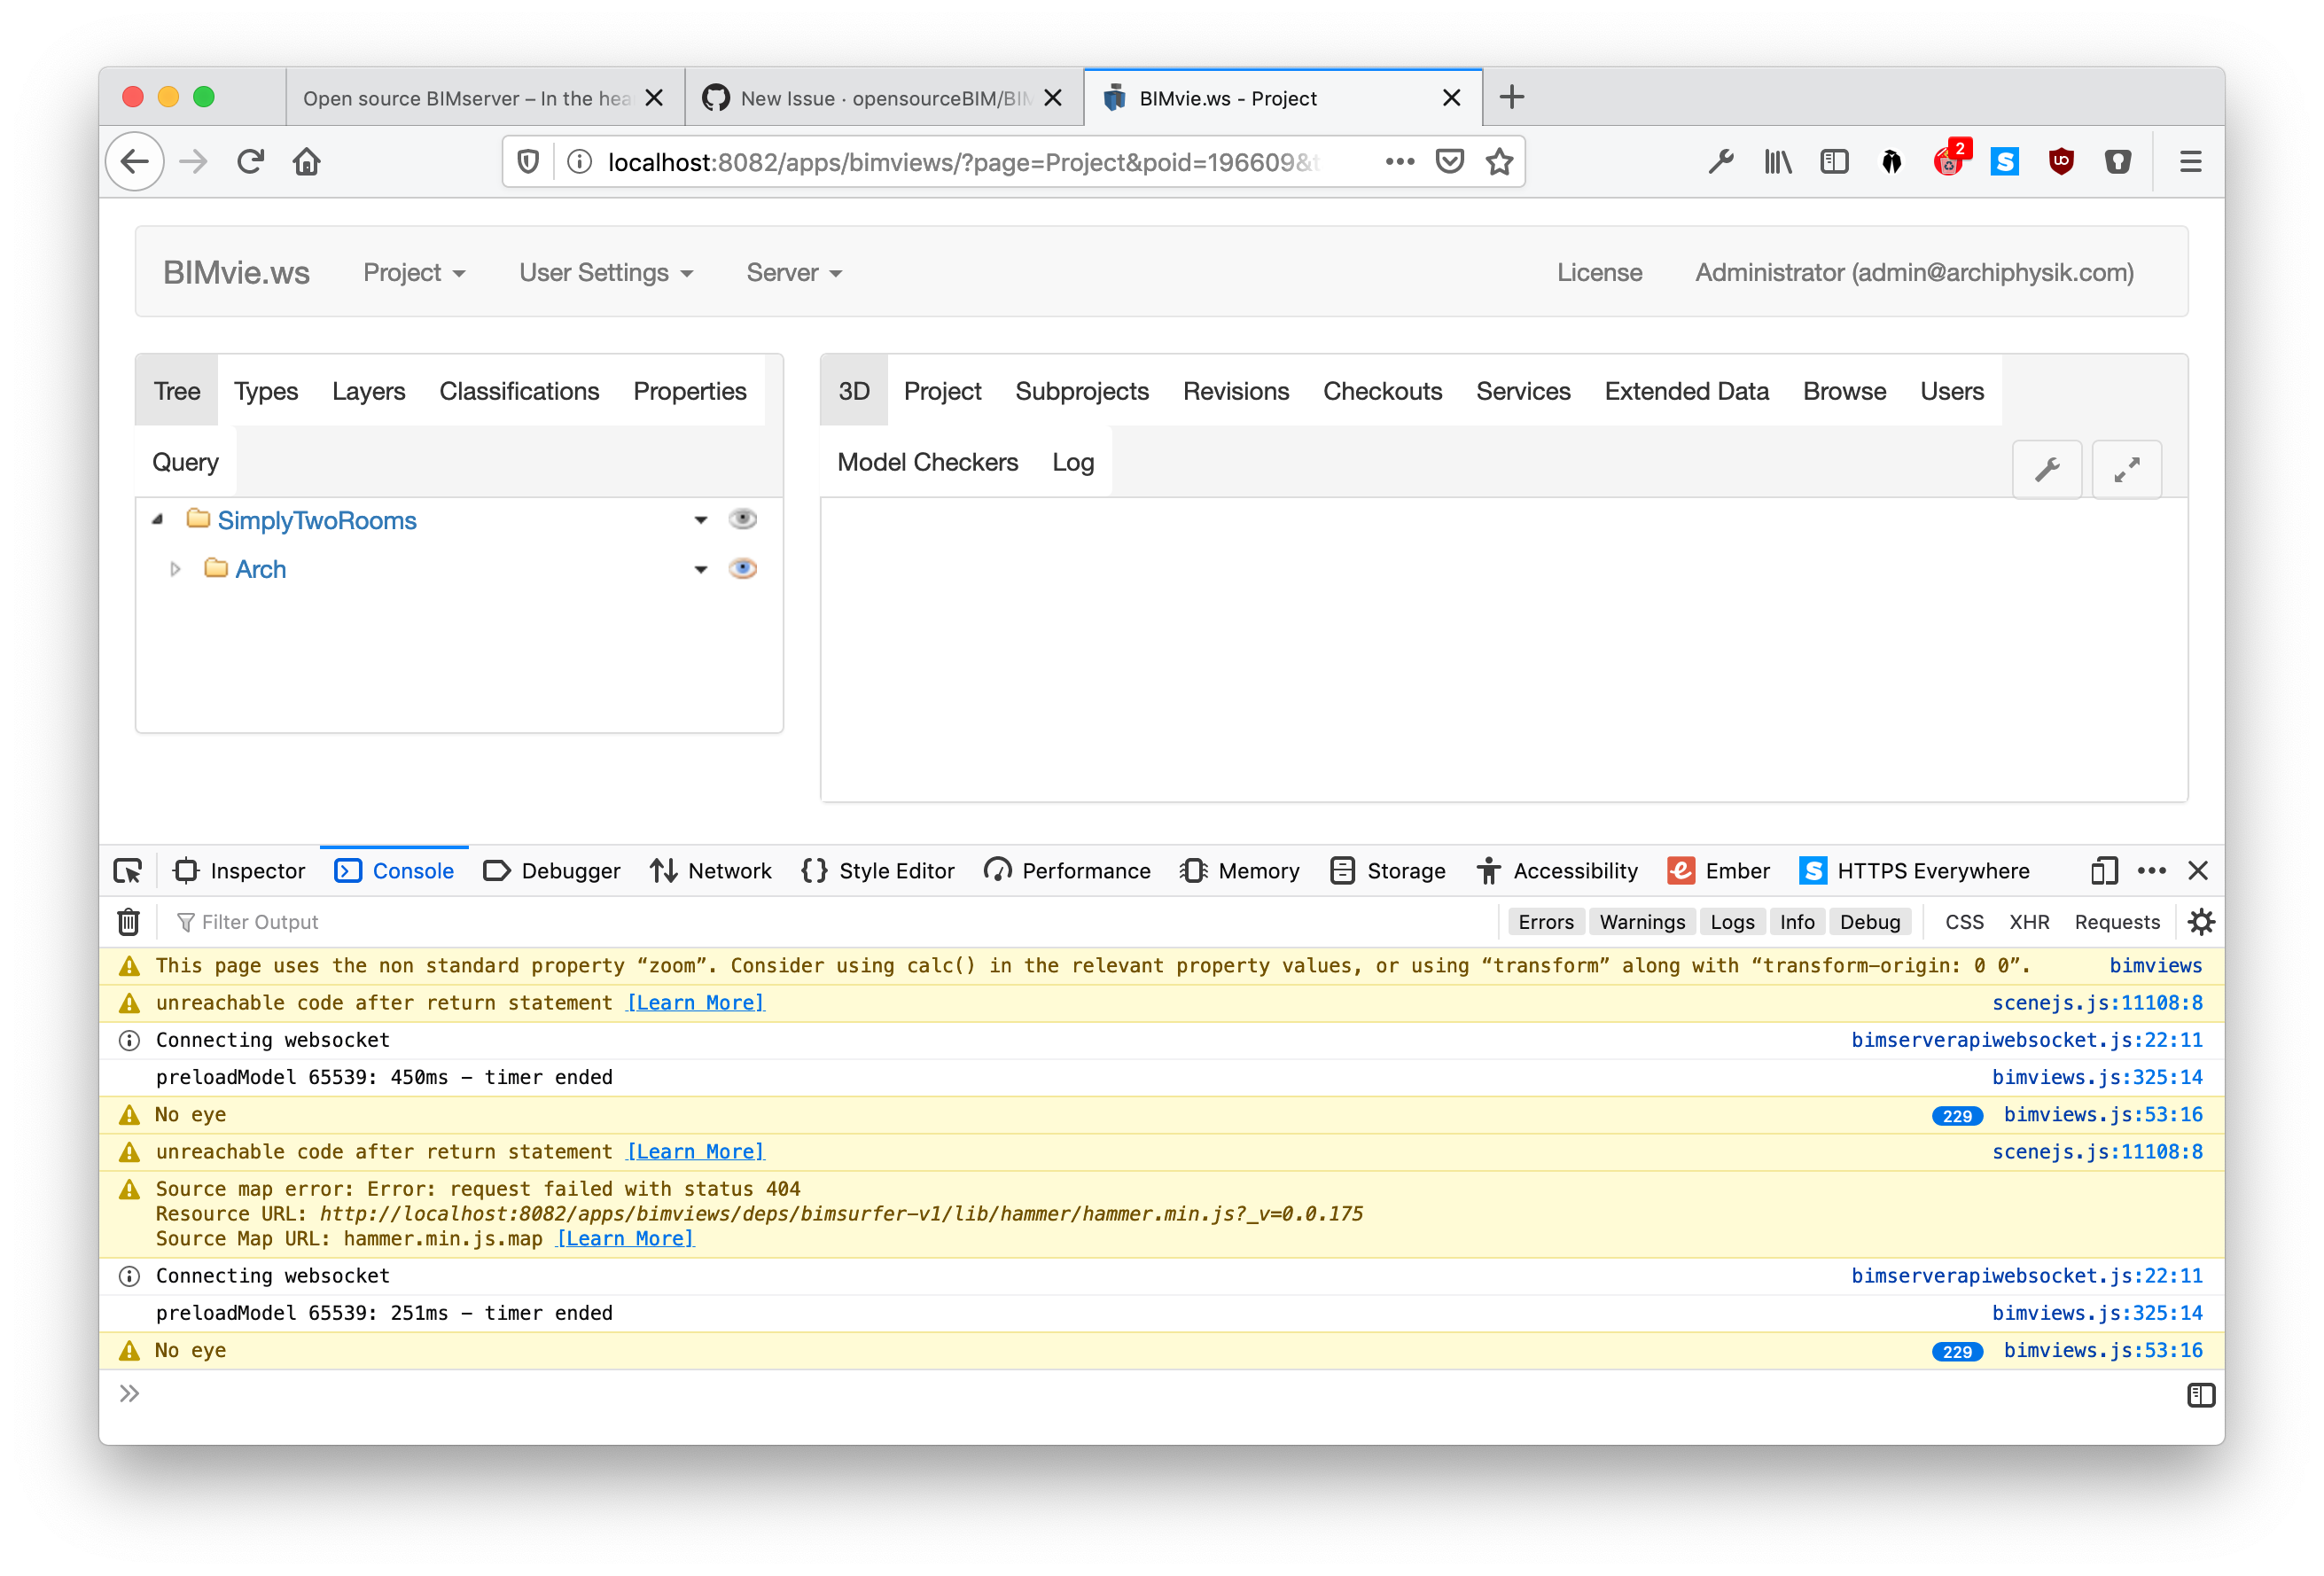
Task: Open the Server dropdown menu
Action: (x=793, y=272)
